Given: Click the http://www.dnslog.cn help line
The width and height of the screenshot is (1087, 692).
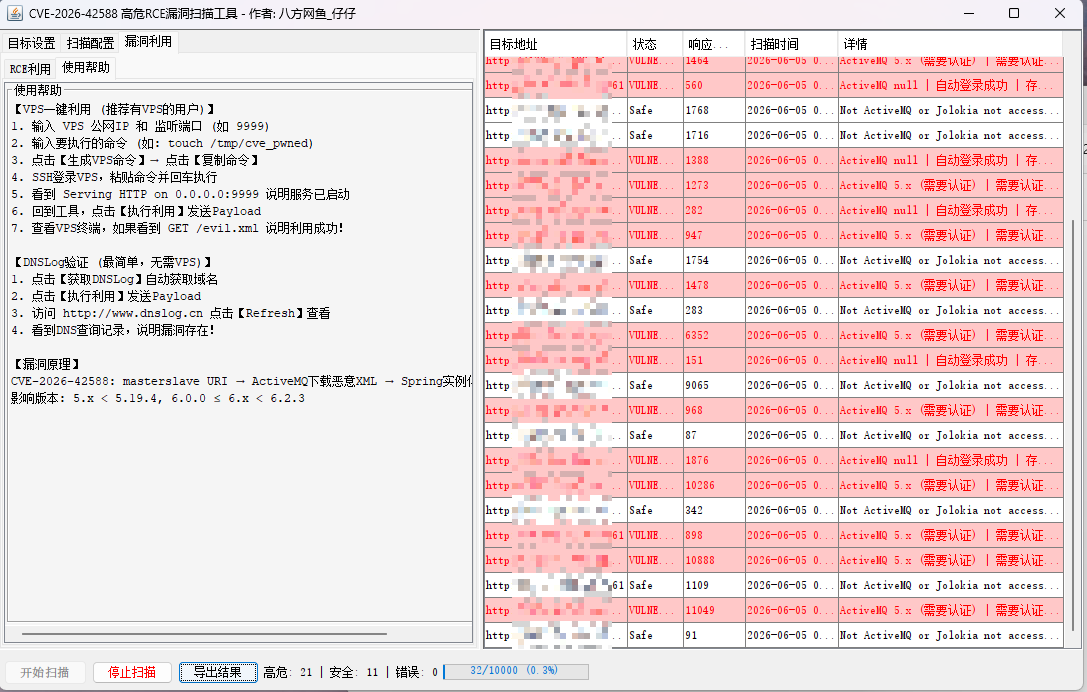Looking at the screenshot, I should click(171, 313).
